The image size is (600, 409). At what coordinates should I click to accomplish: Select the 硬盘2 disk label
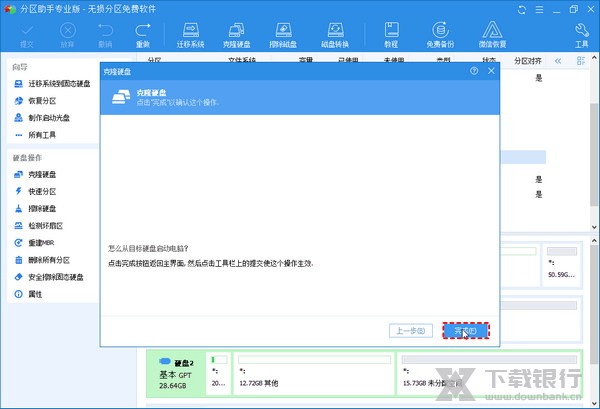pyautogui.click(x=176, y=374)
